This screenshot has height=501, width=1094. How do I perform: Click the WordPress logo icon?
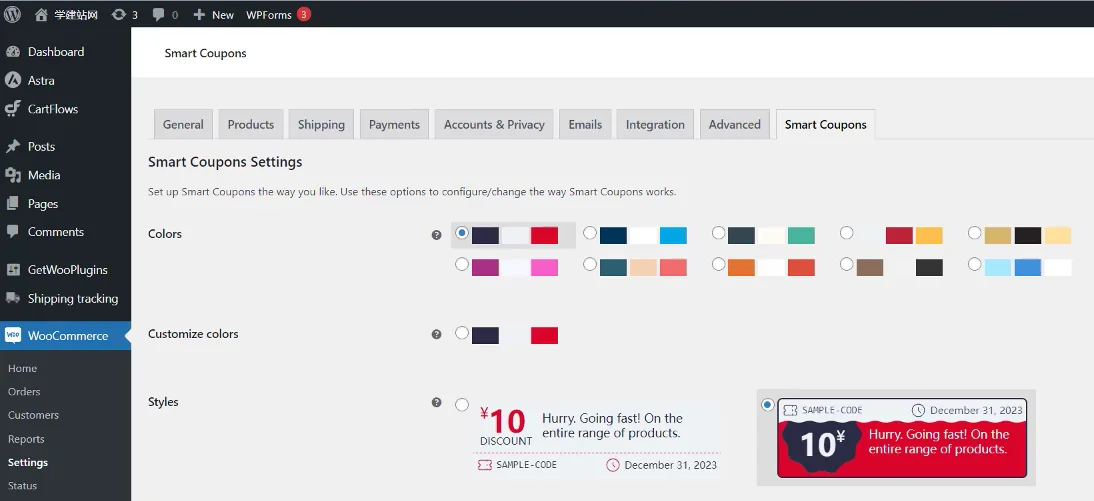tap(13, 14)
